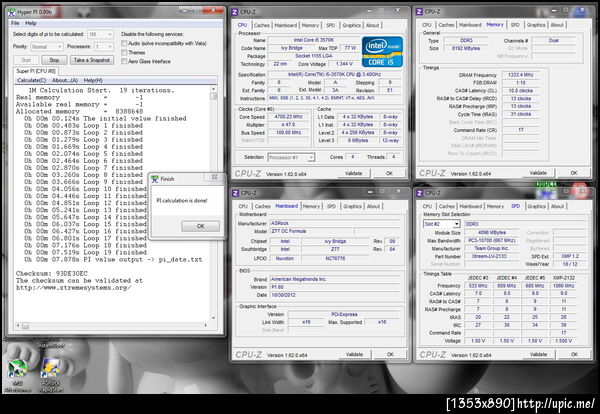
Task: Click the CPU-Z icon in Memory window title
Action: click(419, 12)
